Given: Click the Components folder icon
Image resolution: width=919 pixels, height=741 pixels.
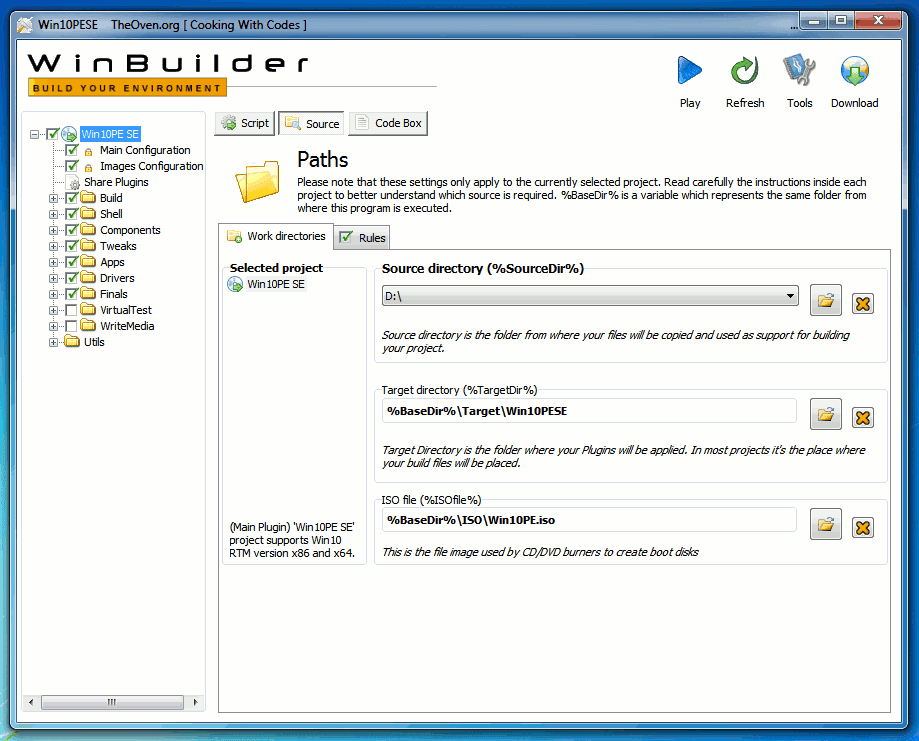Looking at the screenshot, I should click(88, 229).
